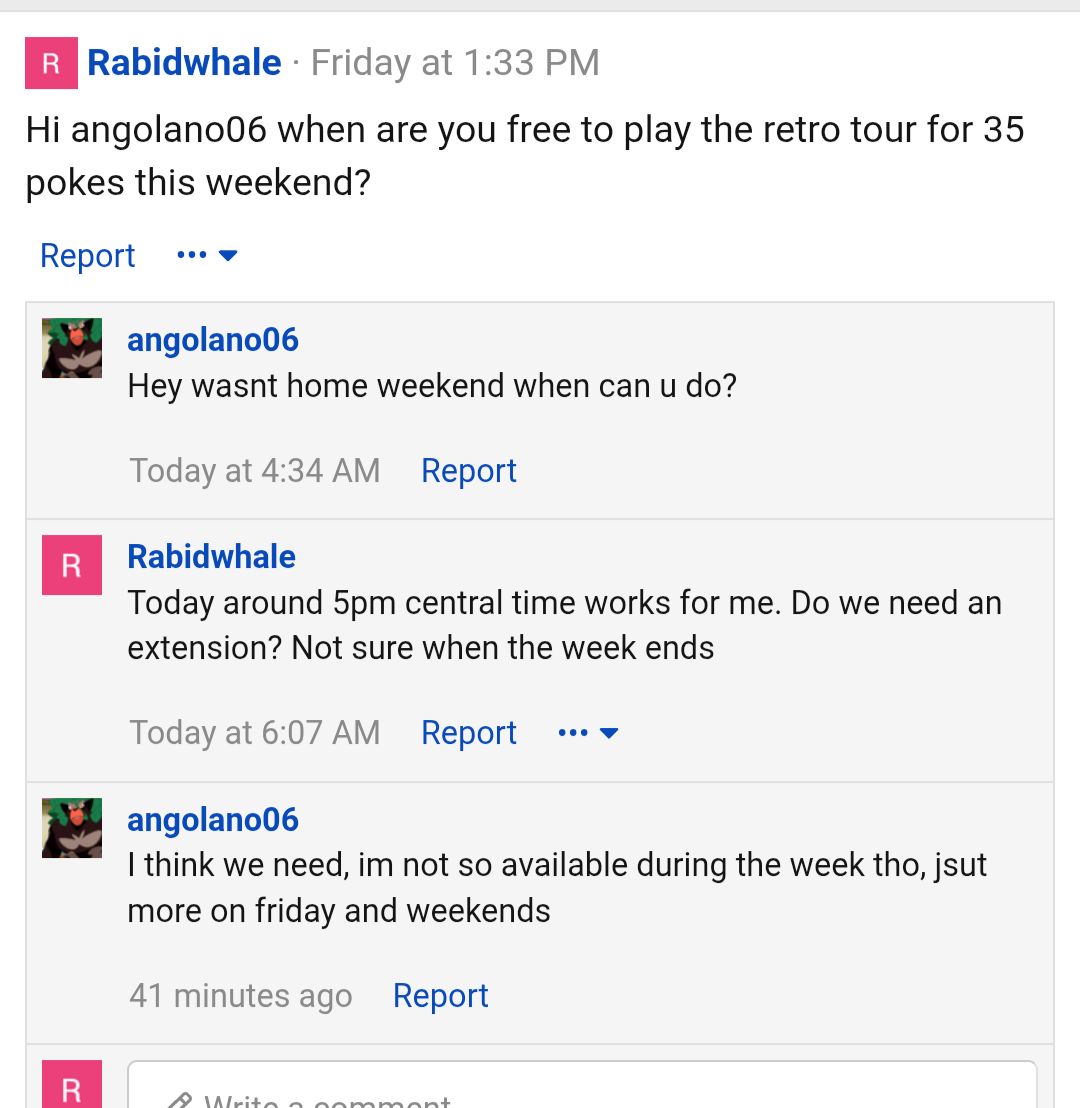Click your pink R avatar next to the comment box
The height and width of the screenshot is (1108, 1080).
tap(71, 1085)
